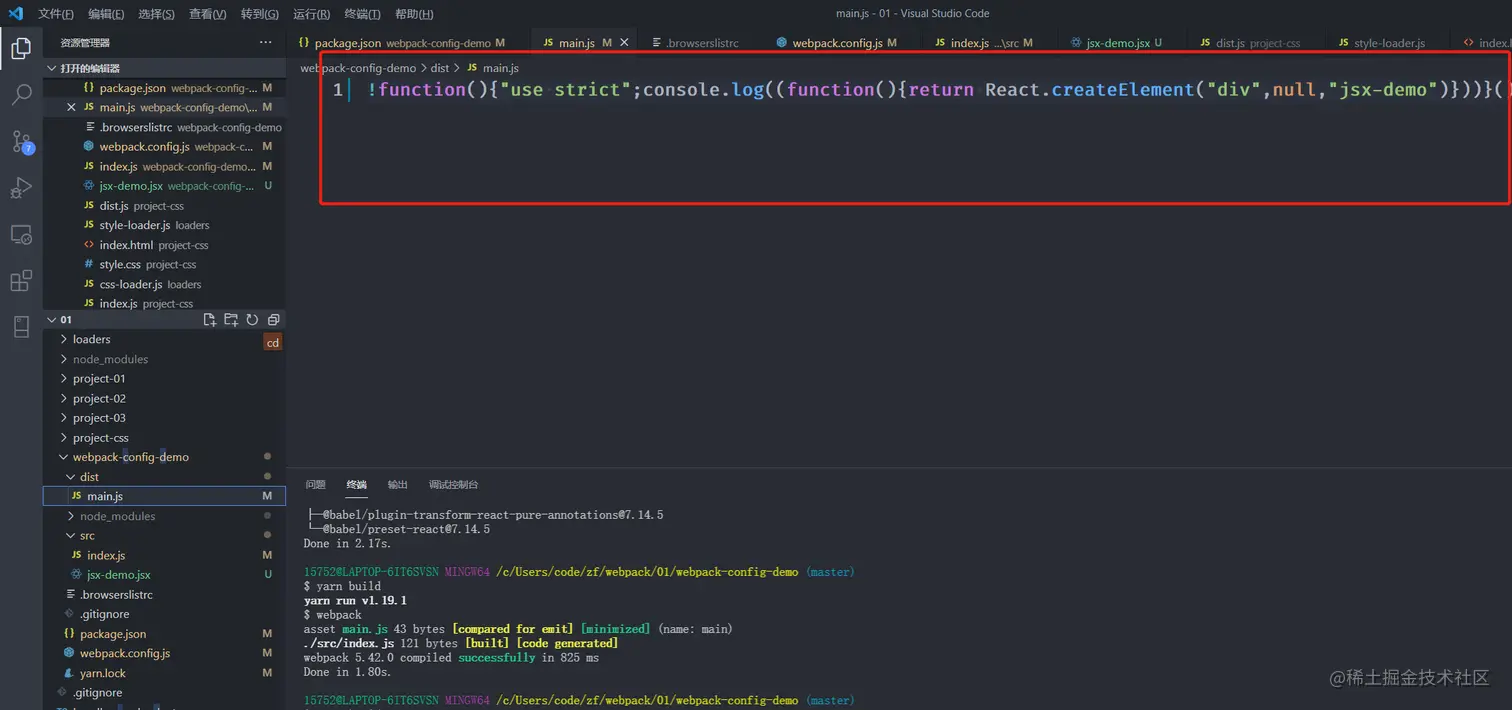The width and height of the screenshot is (1512, 710).
Task: Click the main.js breadcrumb segment
Action: pos(492,68)
